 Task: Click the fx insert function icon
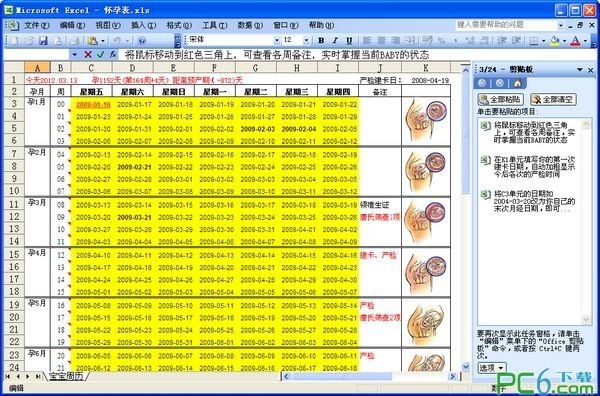click(113, 55)
